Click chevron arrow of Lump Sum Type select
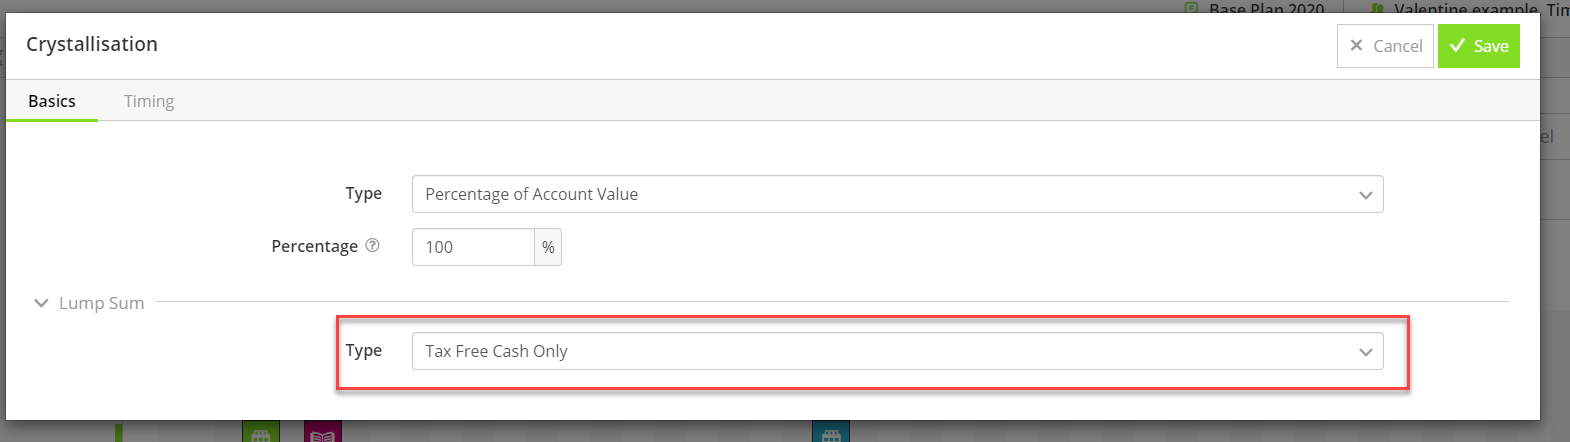The image size is (1570, 442). tap(1365, 352)
